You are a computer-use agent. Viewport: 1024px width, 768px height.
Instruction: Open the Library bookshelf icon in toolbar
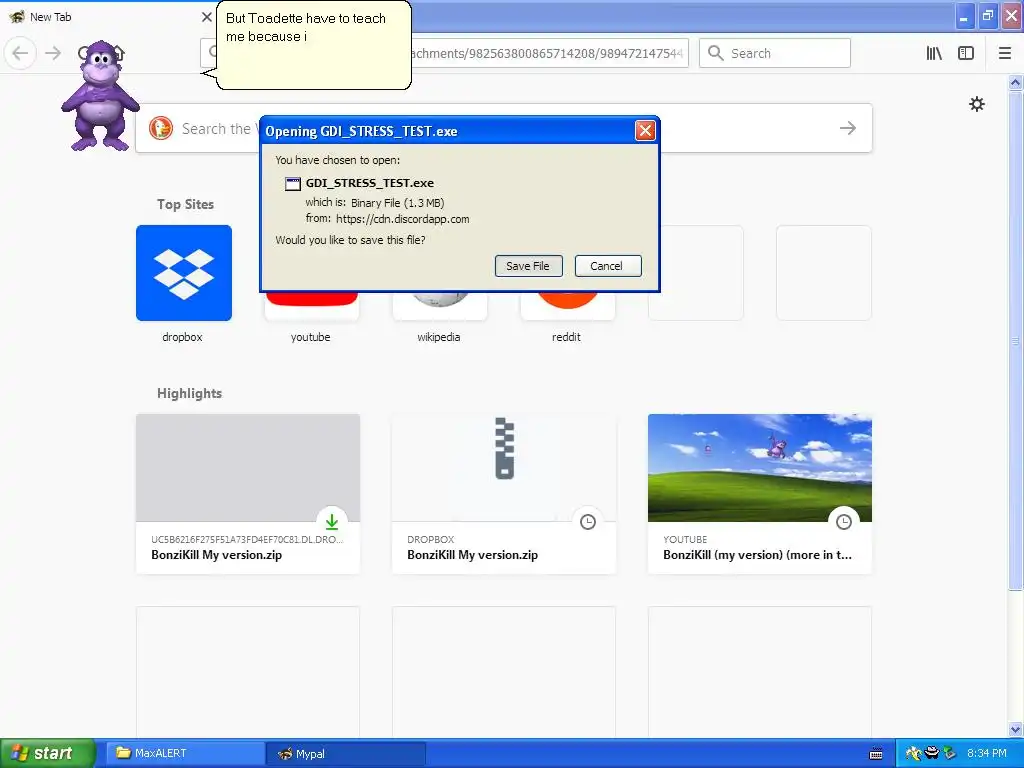coord(934,53)
